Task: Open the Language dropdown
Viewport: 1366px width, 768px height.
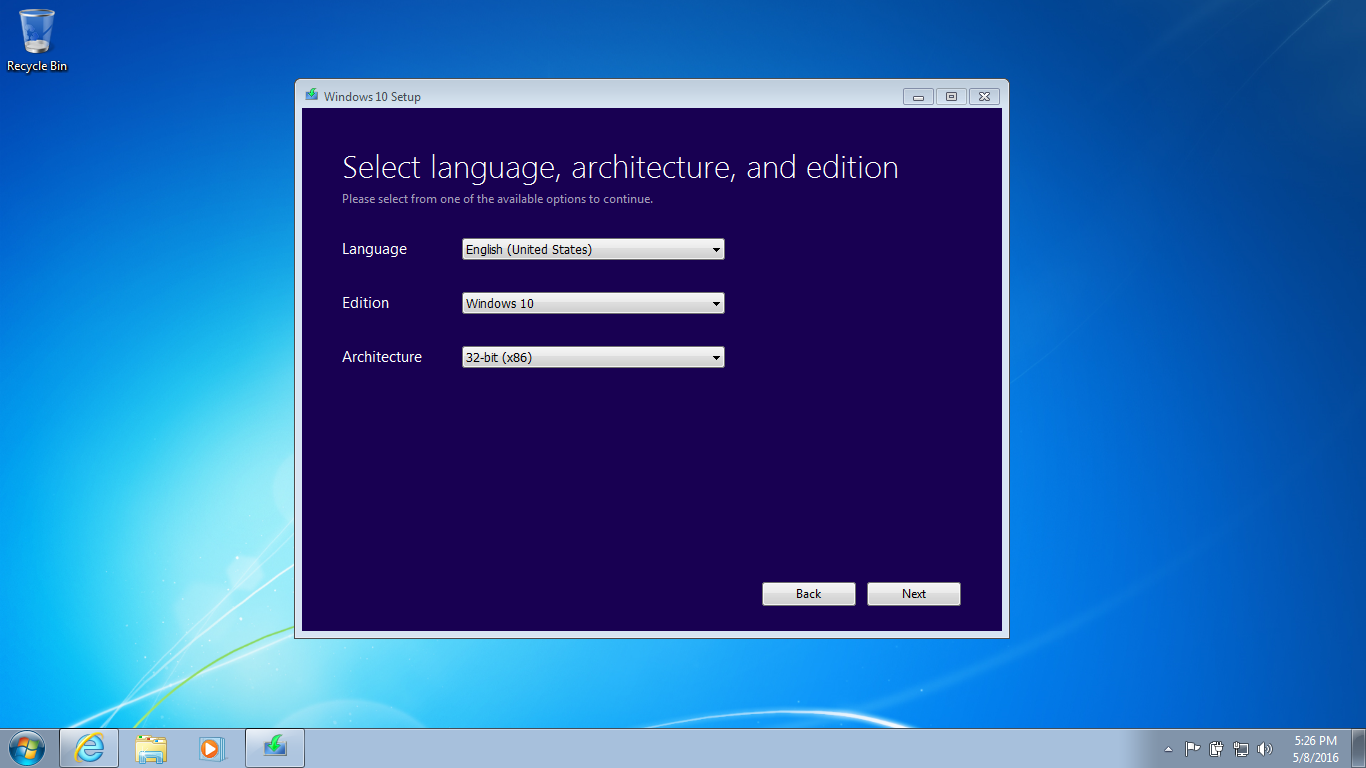Action: 593,249
